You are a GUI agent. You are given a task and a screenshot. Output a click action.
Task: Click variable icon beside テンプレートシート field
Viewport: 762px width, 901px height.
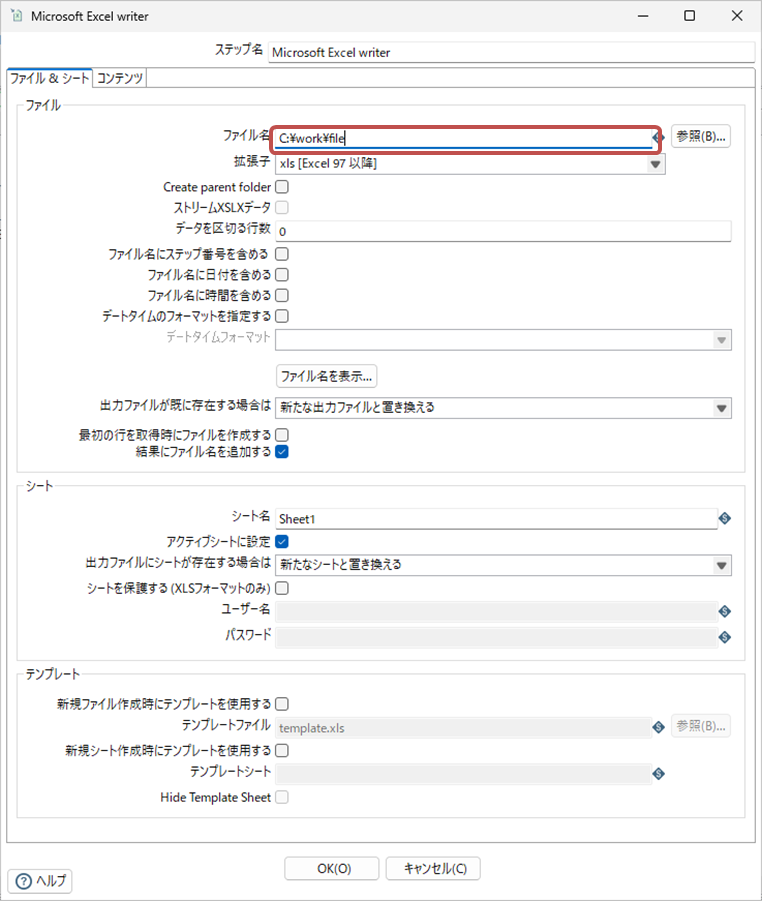(x=659, y=774)
